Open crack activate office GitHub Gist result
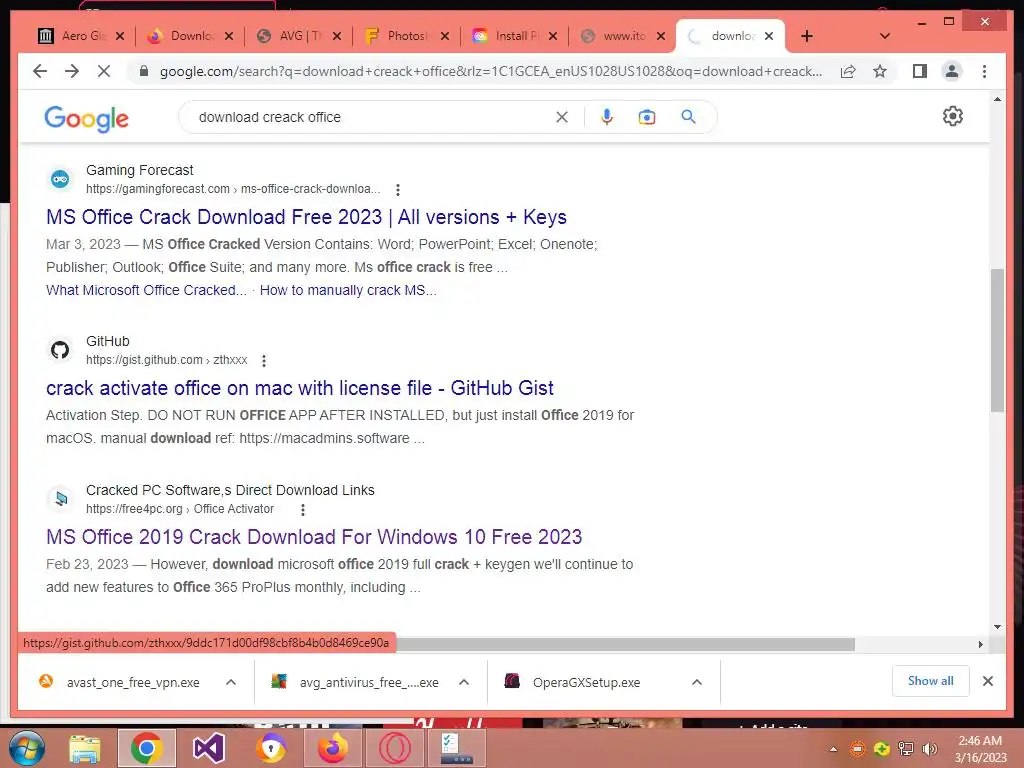The width and height of the screenshot is (1024, 768). pos(300,388)
